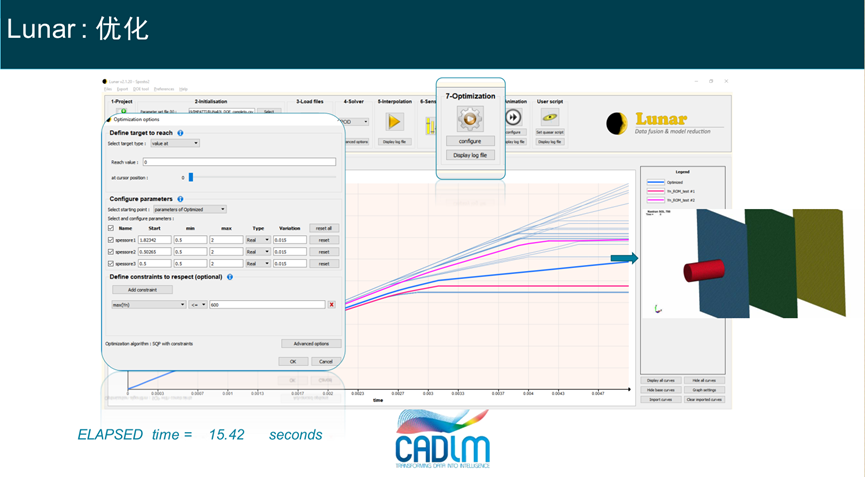Click the parameter set file path field
The image size is (865, 477).
point(222,111)
